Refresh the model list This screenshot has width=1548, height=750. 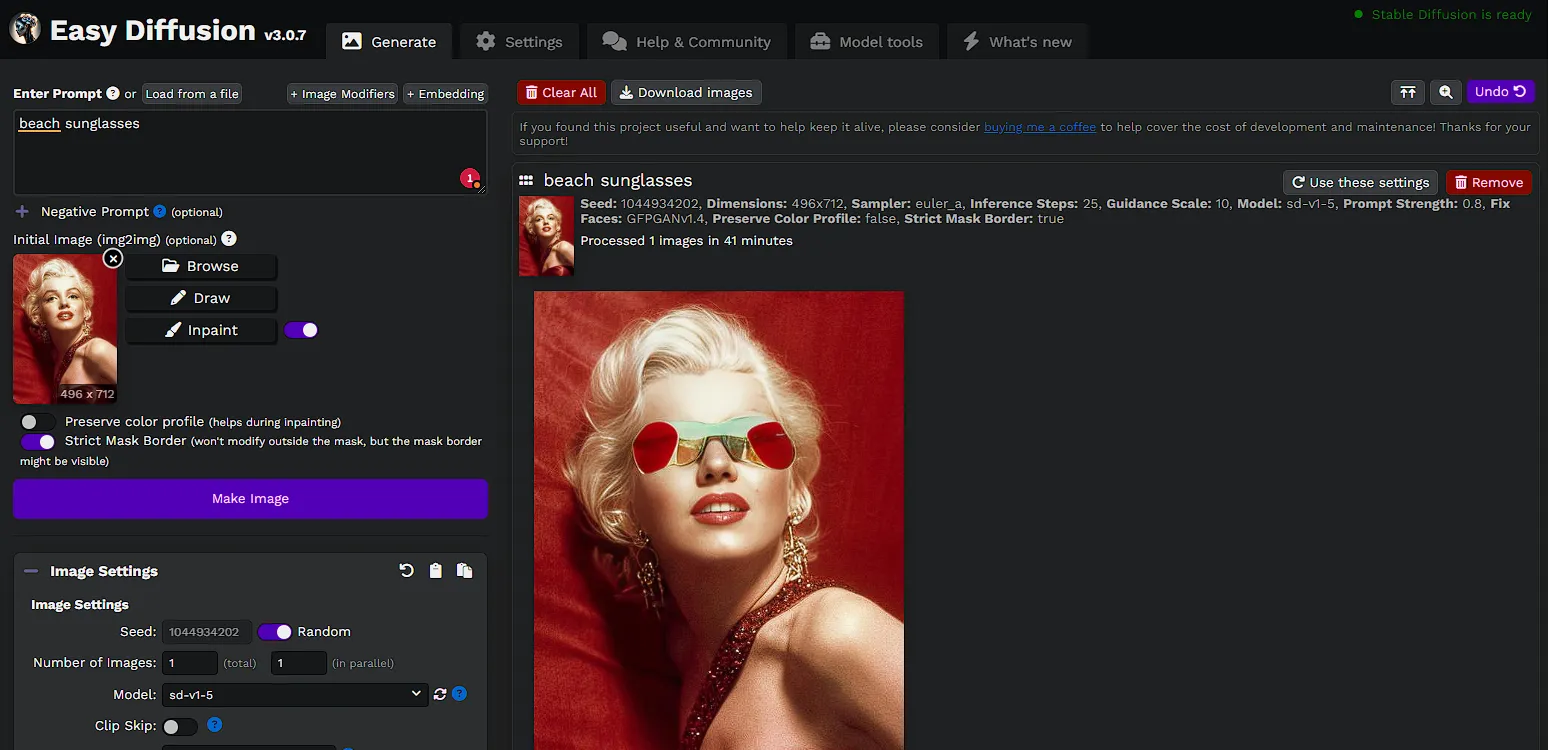440,693
